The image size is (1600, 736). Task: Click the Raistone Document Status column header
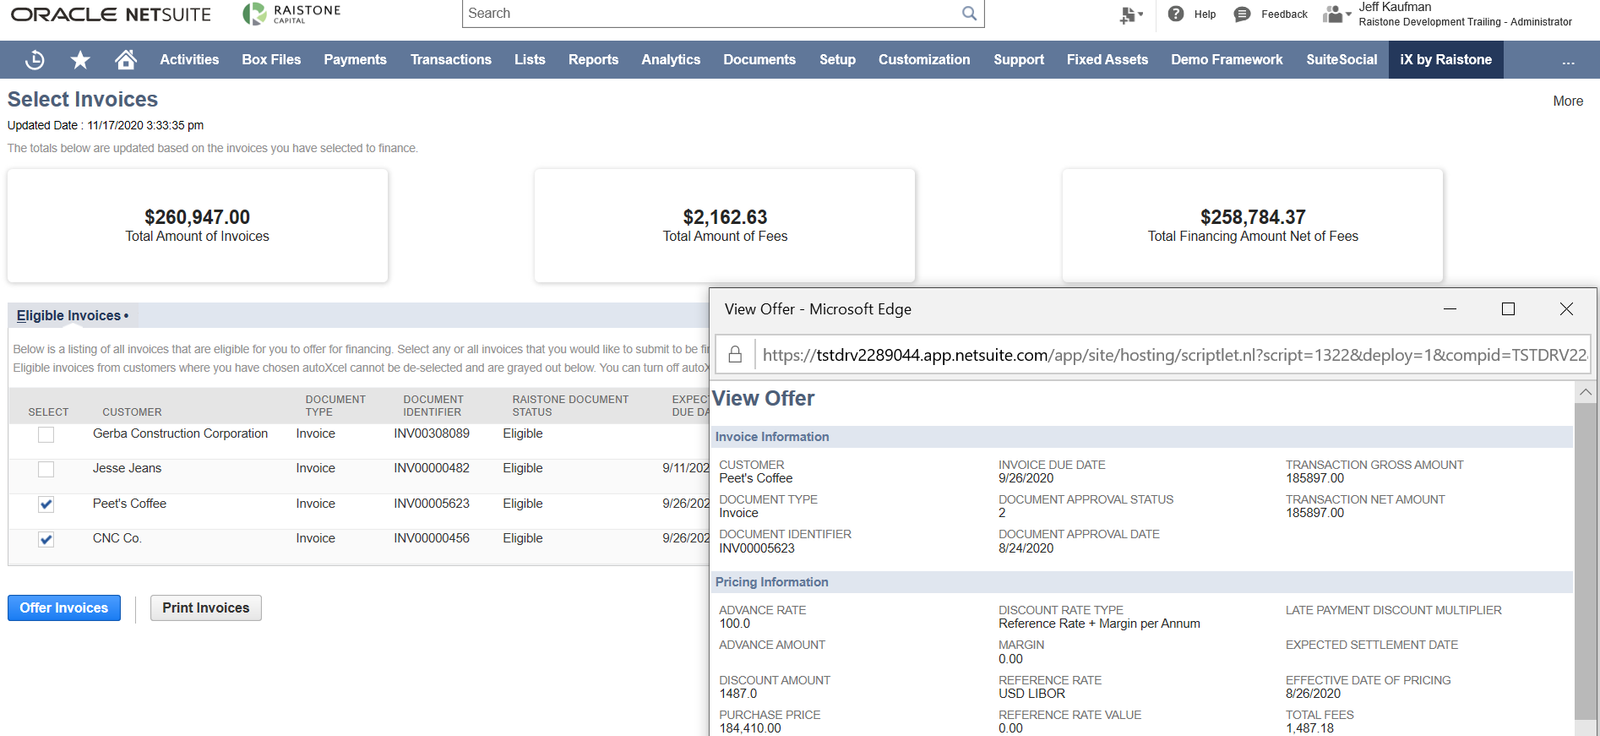click(x=570, y=405)
